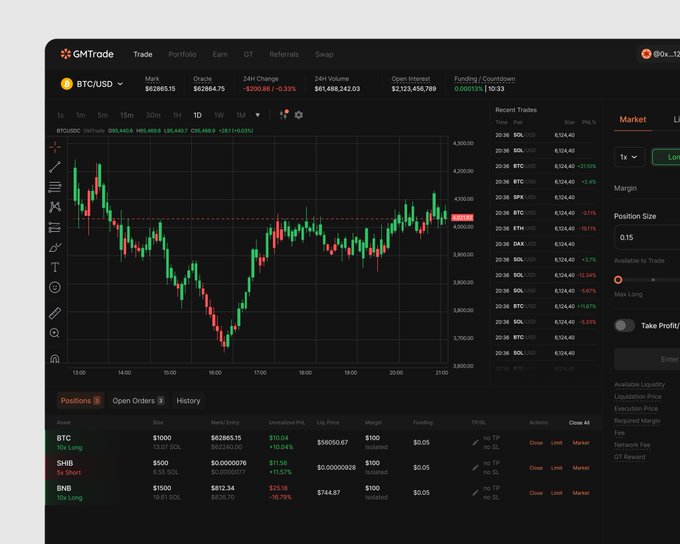Click the ETH row in Recent Trades
Screen dimensions: 680x544
click(x=546, y=229)
